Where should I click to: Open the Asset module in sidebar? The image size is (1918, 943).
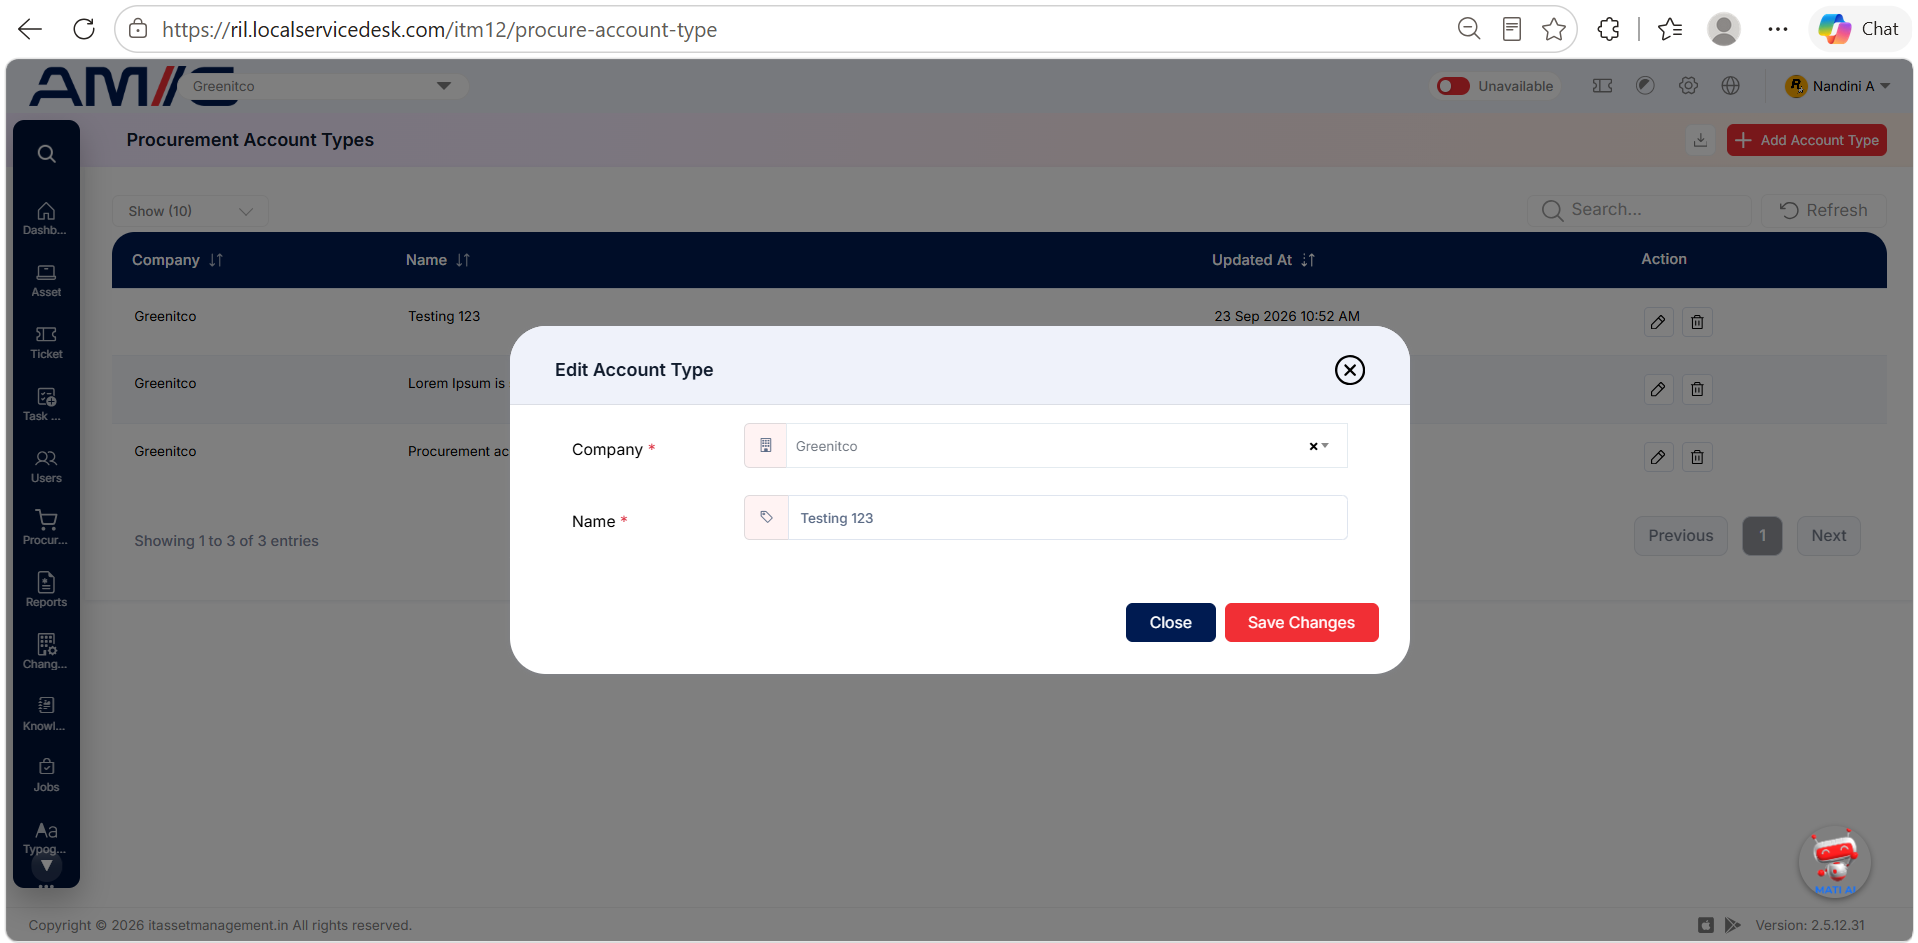[46, 280]
